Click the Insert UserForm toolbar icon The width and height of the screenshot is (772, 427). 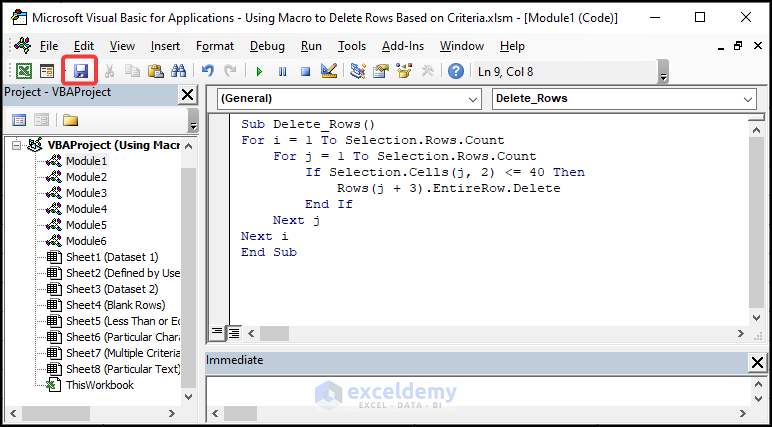pos(47,71)
